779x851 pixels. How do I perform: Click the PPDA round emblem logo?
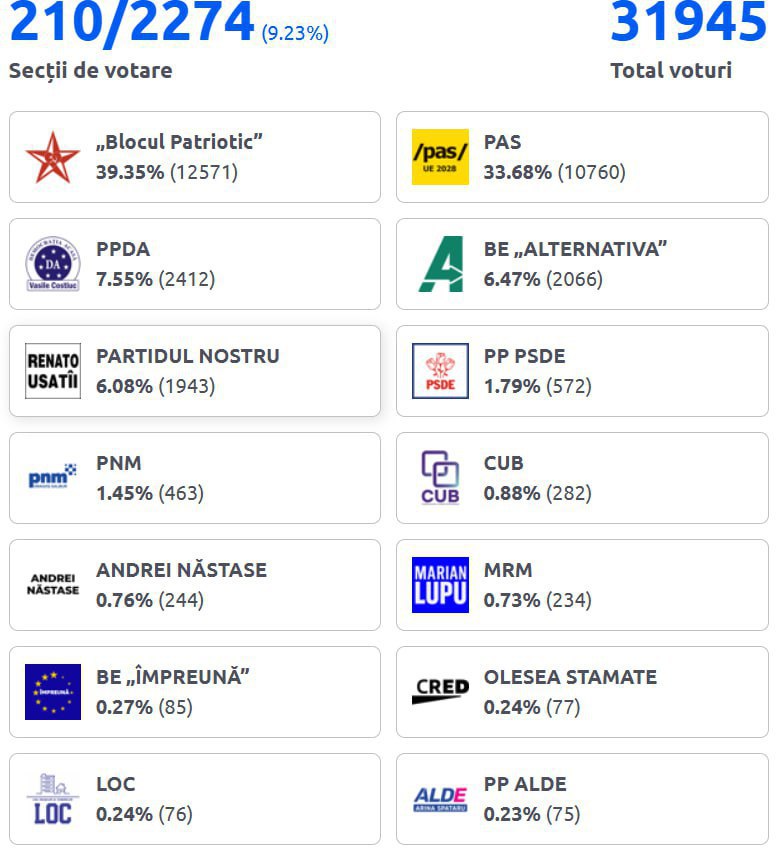pos(52,264)
